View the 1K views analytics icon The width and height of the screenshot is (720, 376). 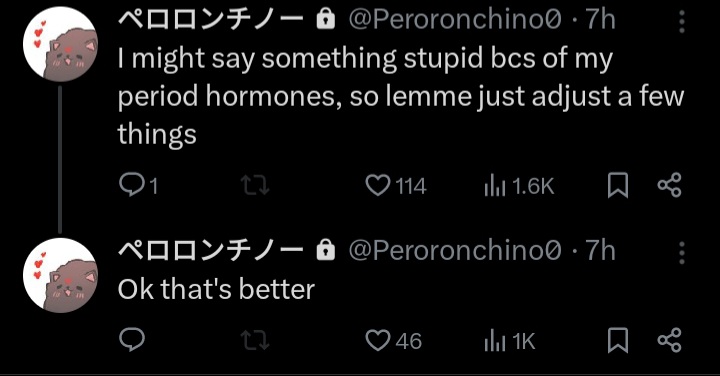coord(495,342)
